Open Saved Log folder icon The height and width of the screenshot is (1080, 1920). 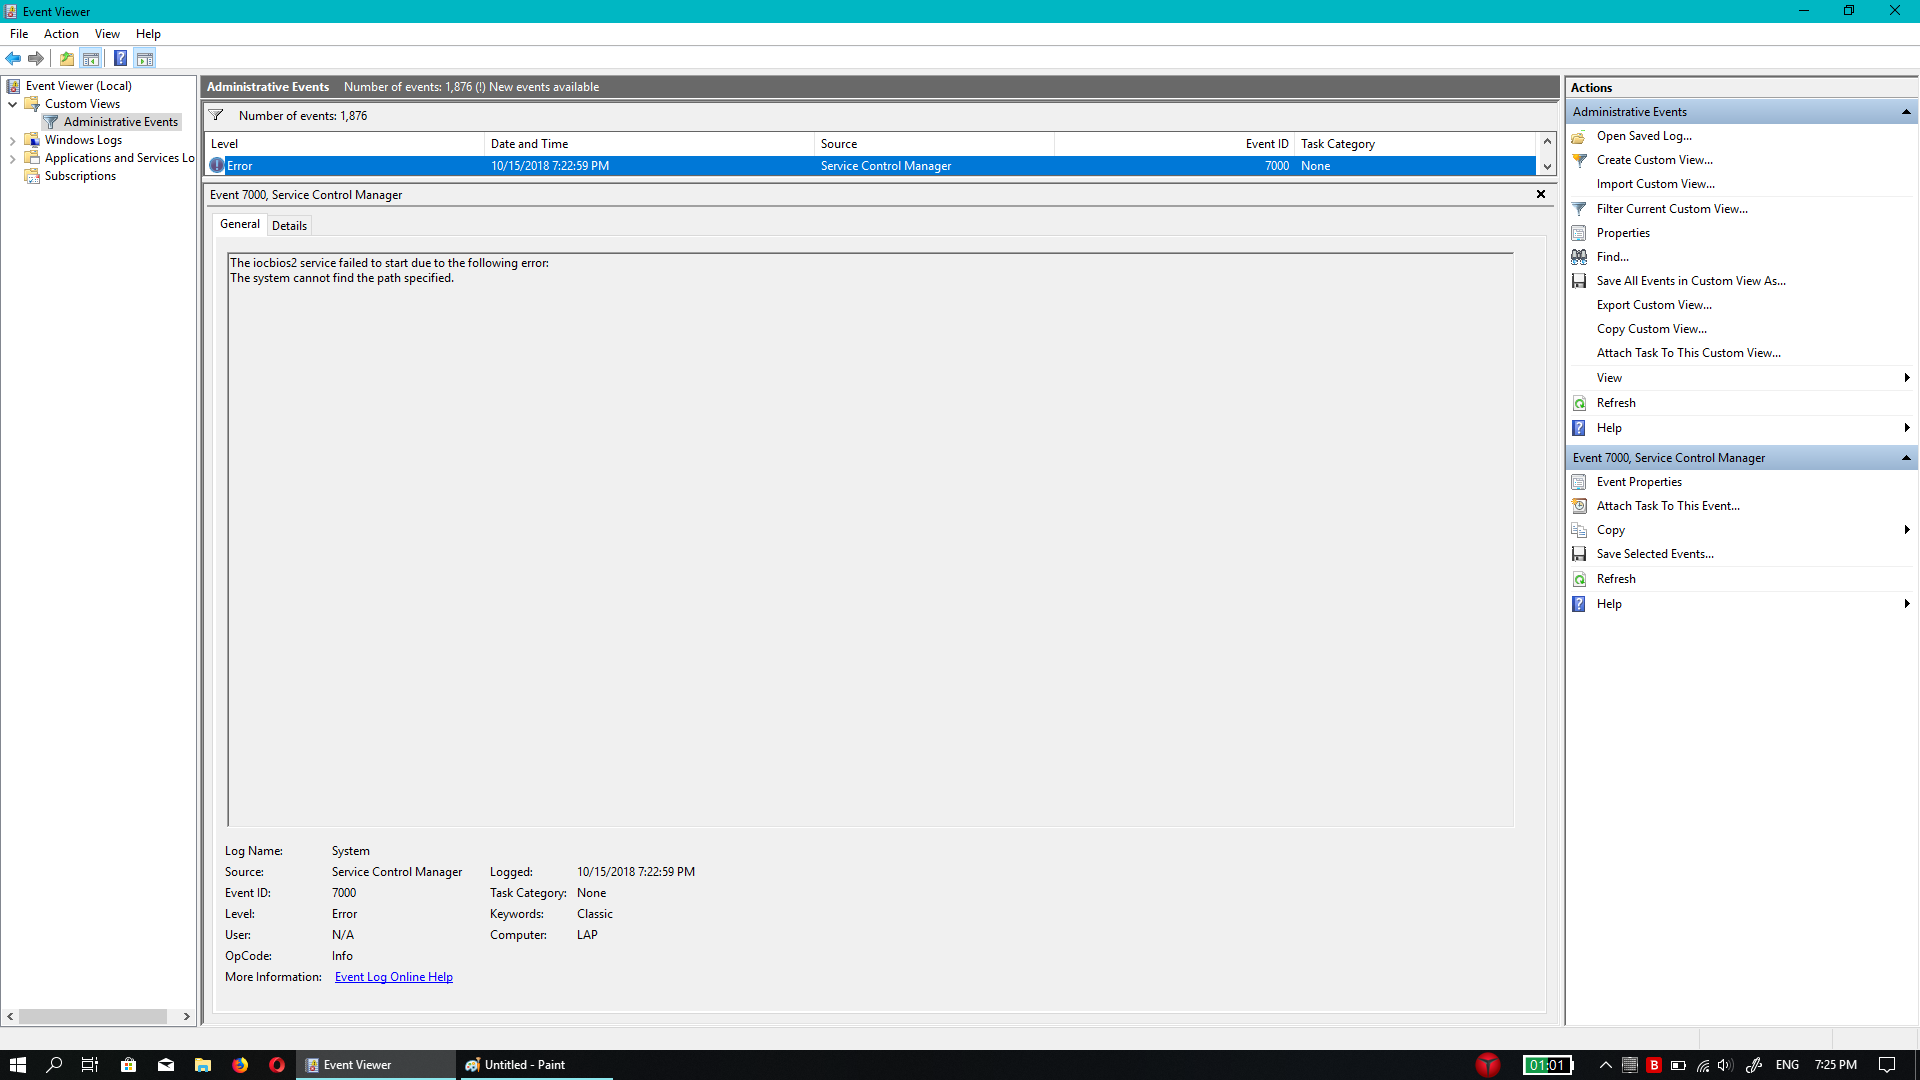click(1579, 136)
